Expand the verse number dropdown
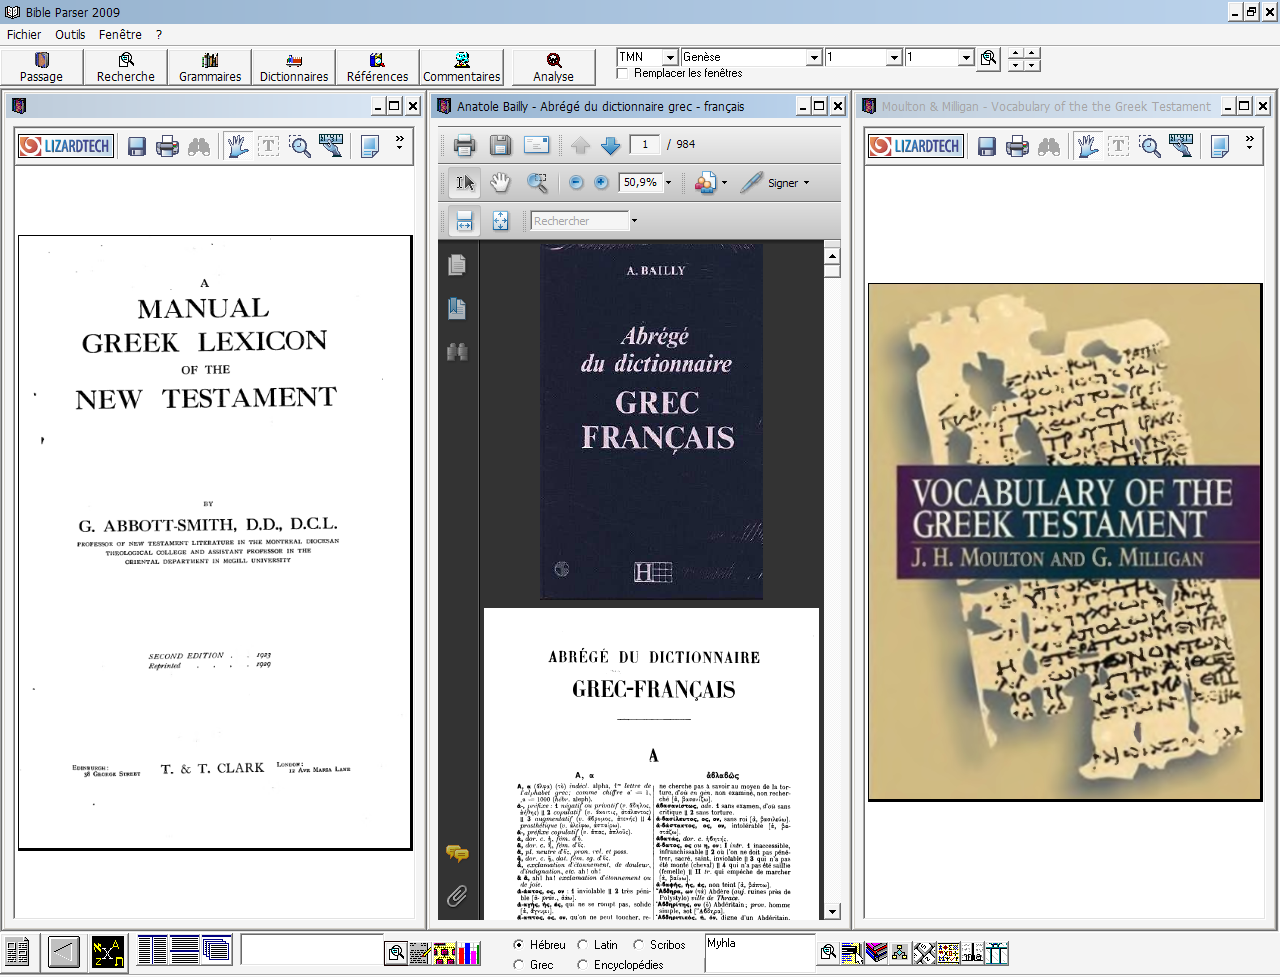The height and width of the screenshot is (977, 1280). pos(966,58)
